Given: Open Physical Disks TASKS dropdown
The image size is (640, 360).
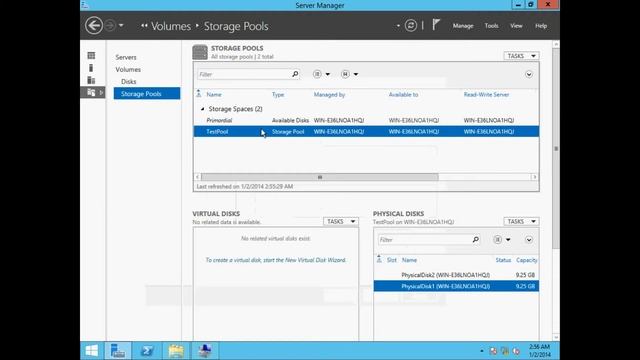Looking at the screenshot, I should [521, 221].
